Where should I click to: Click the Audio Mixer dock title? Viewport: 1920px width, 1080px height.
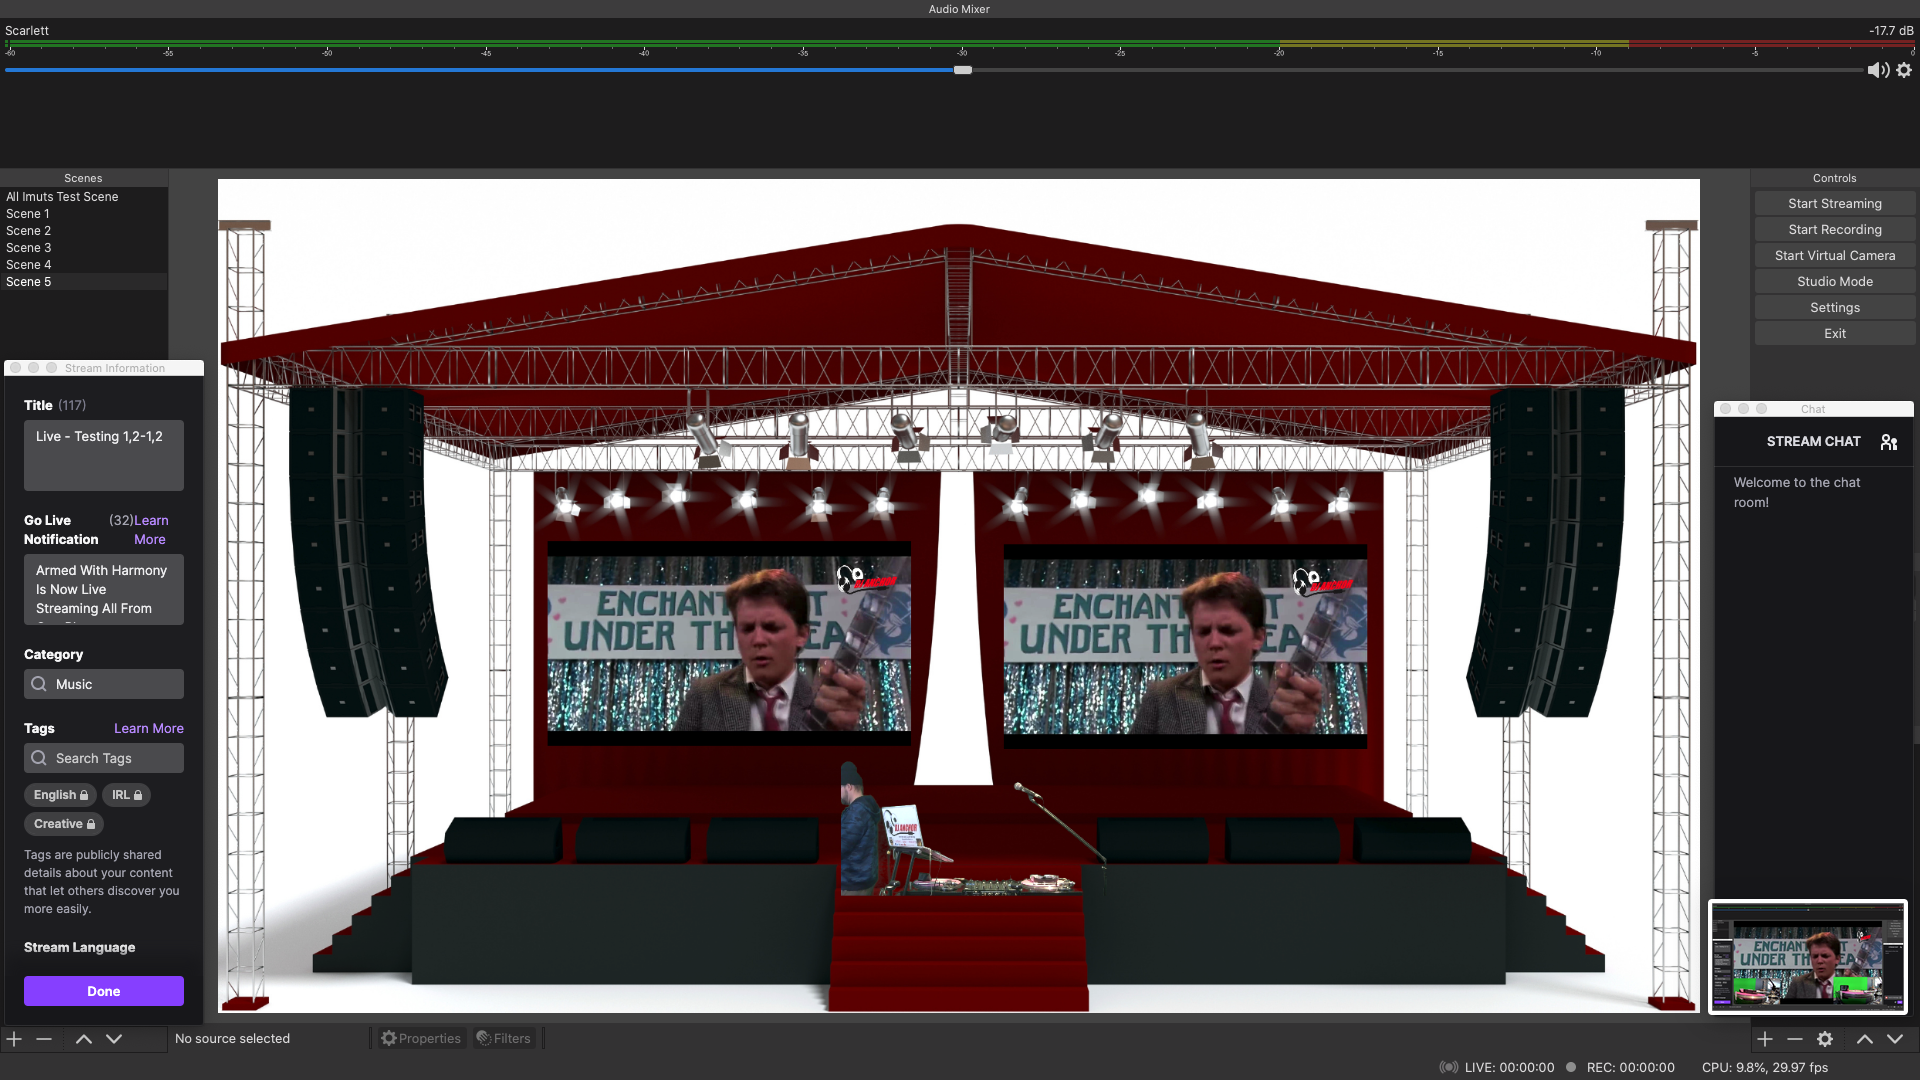[x=959, y=9]
